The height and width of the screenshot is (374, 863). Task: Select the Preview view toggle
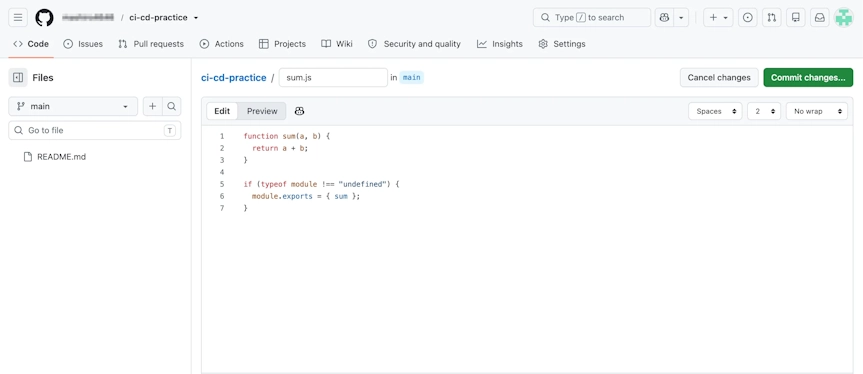pyautogui.click(x=262, y=111)
